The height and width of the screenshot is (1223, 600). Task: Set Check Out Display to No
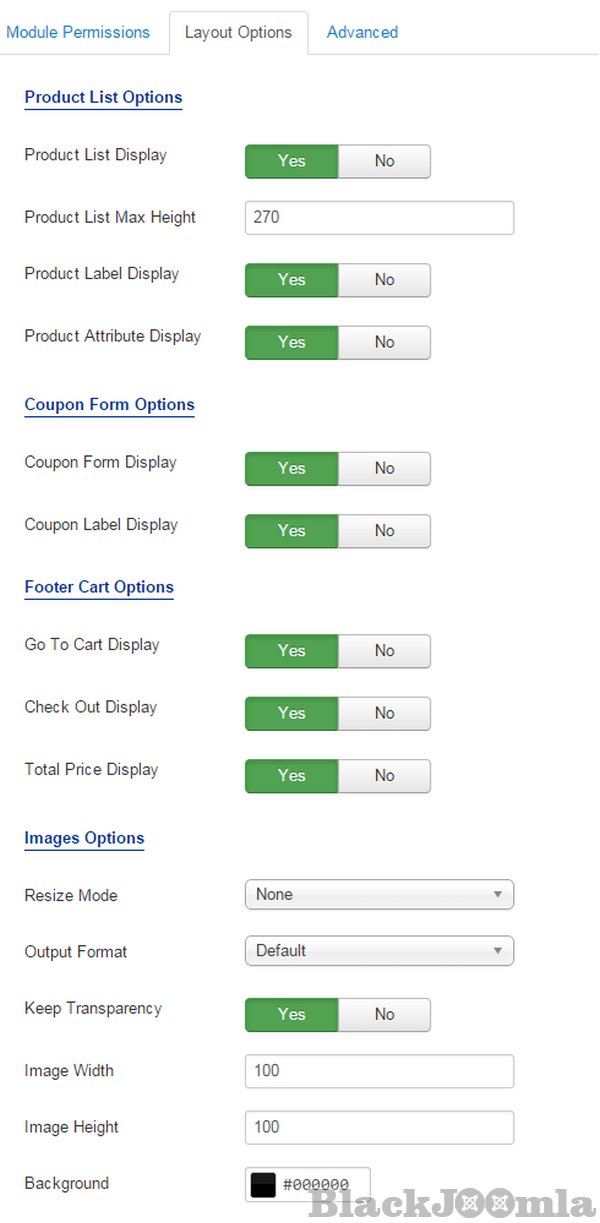coord(384,713)
